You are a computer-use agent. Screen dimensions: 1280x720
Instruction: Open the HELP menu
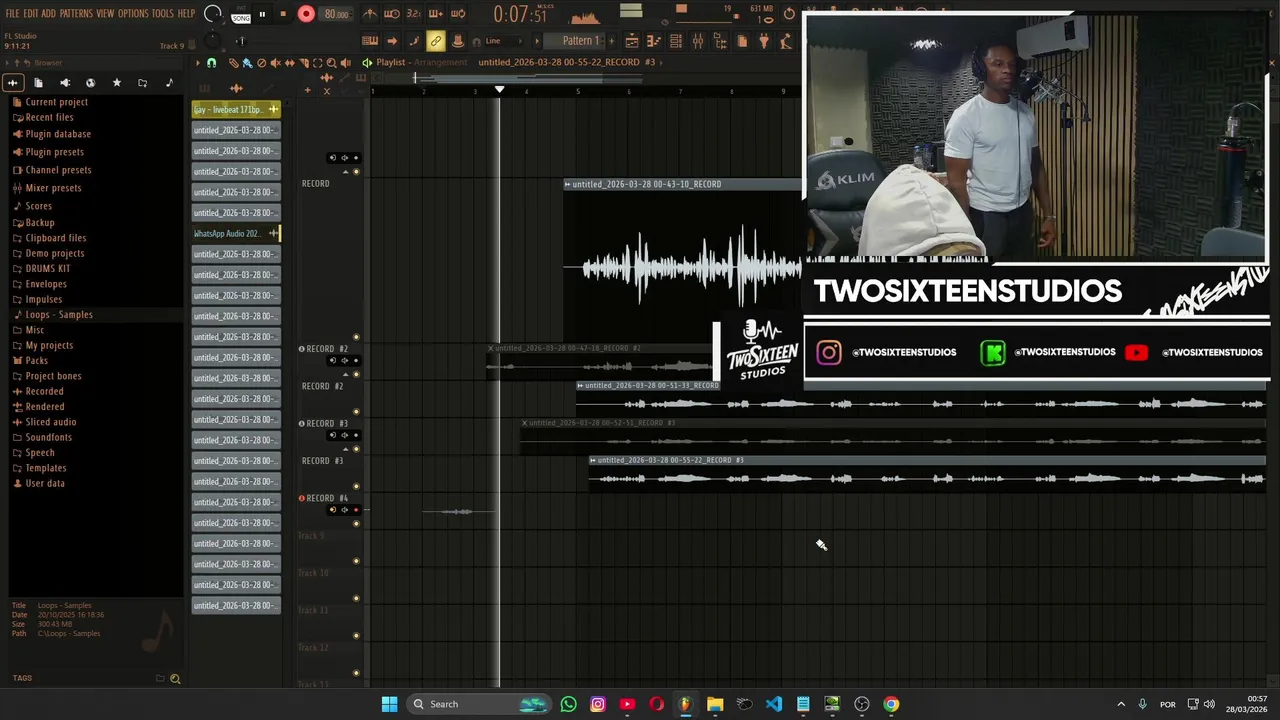187,14
